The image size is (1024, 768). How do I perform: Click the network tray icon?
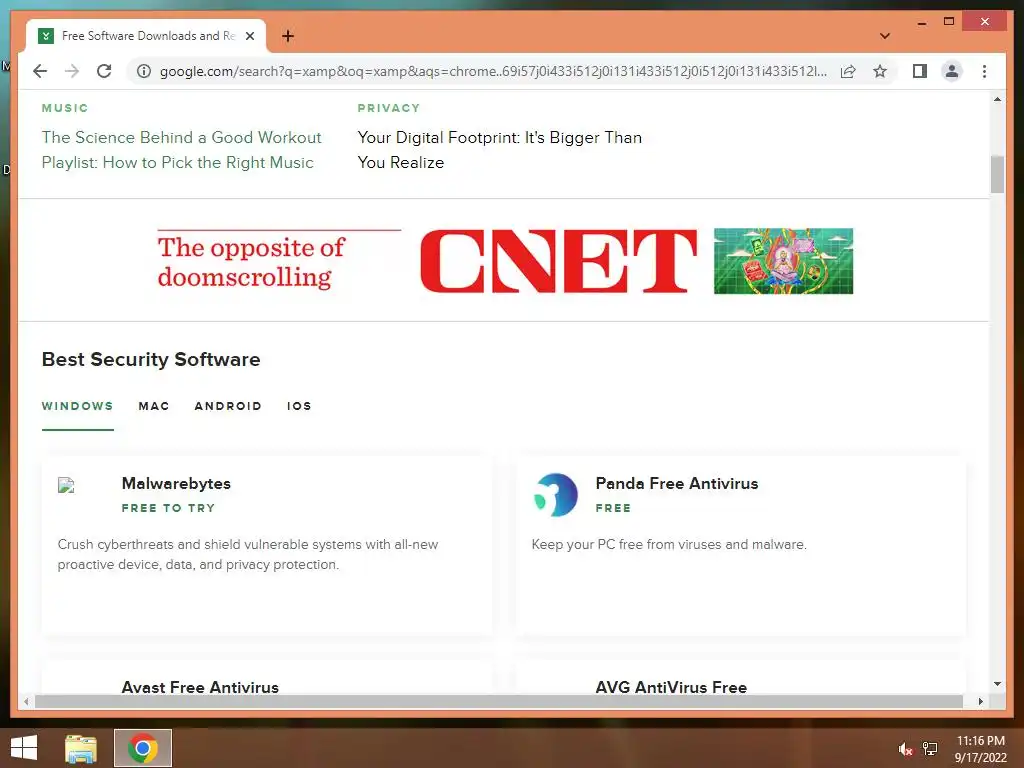point(930,748)
